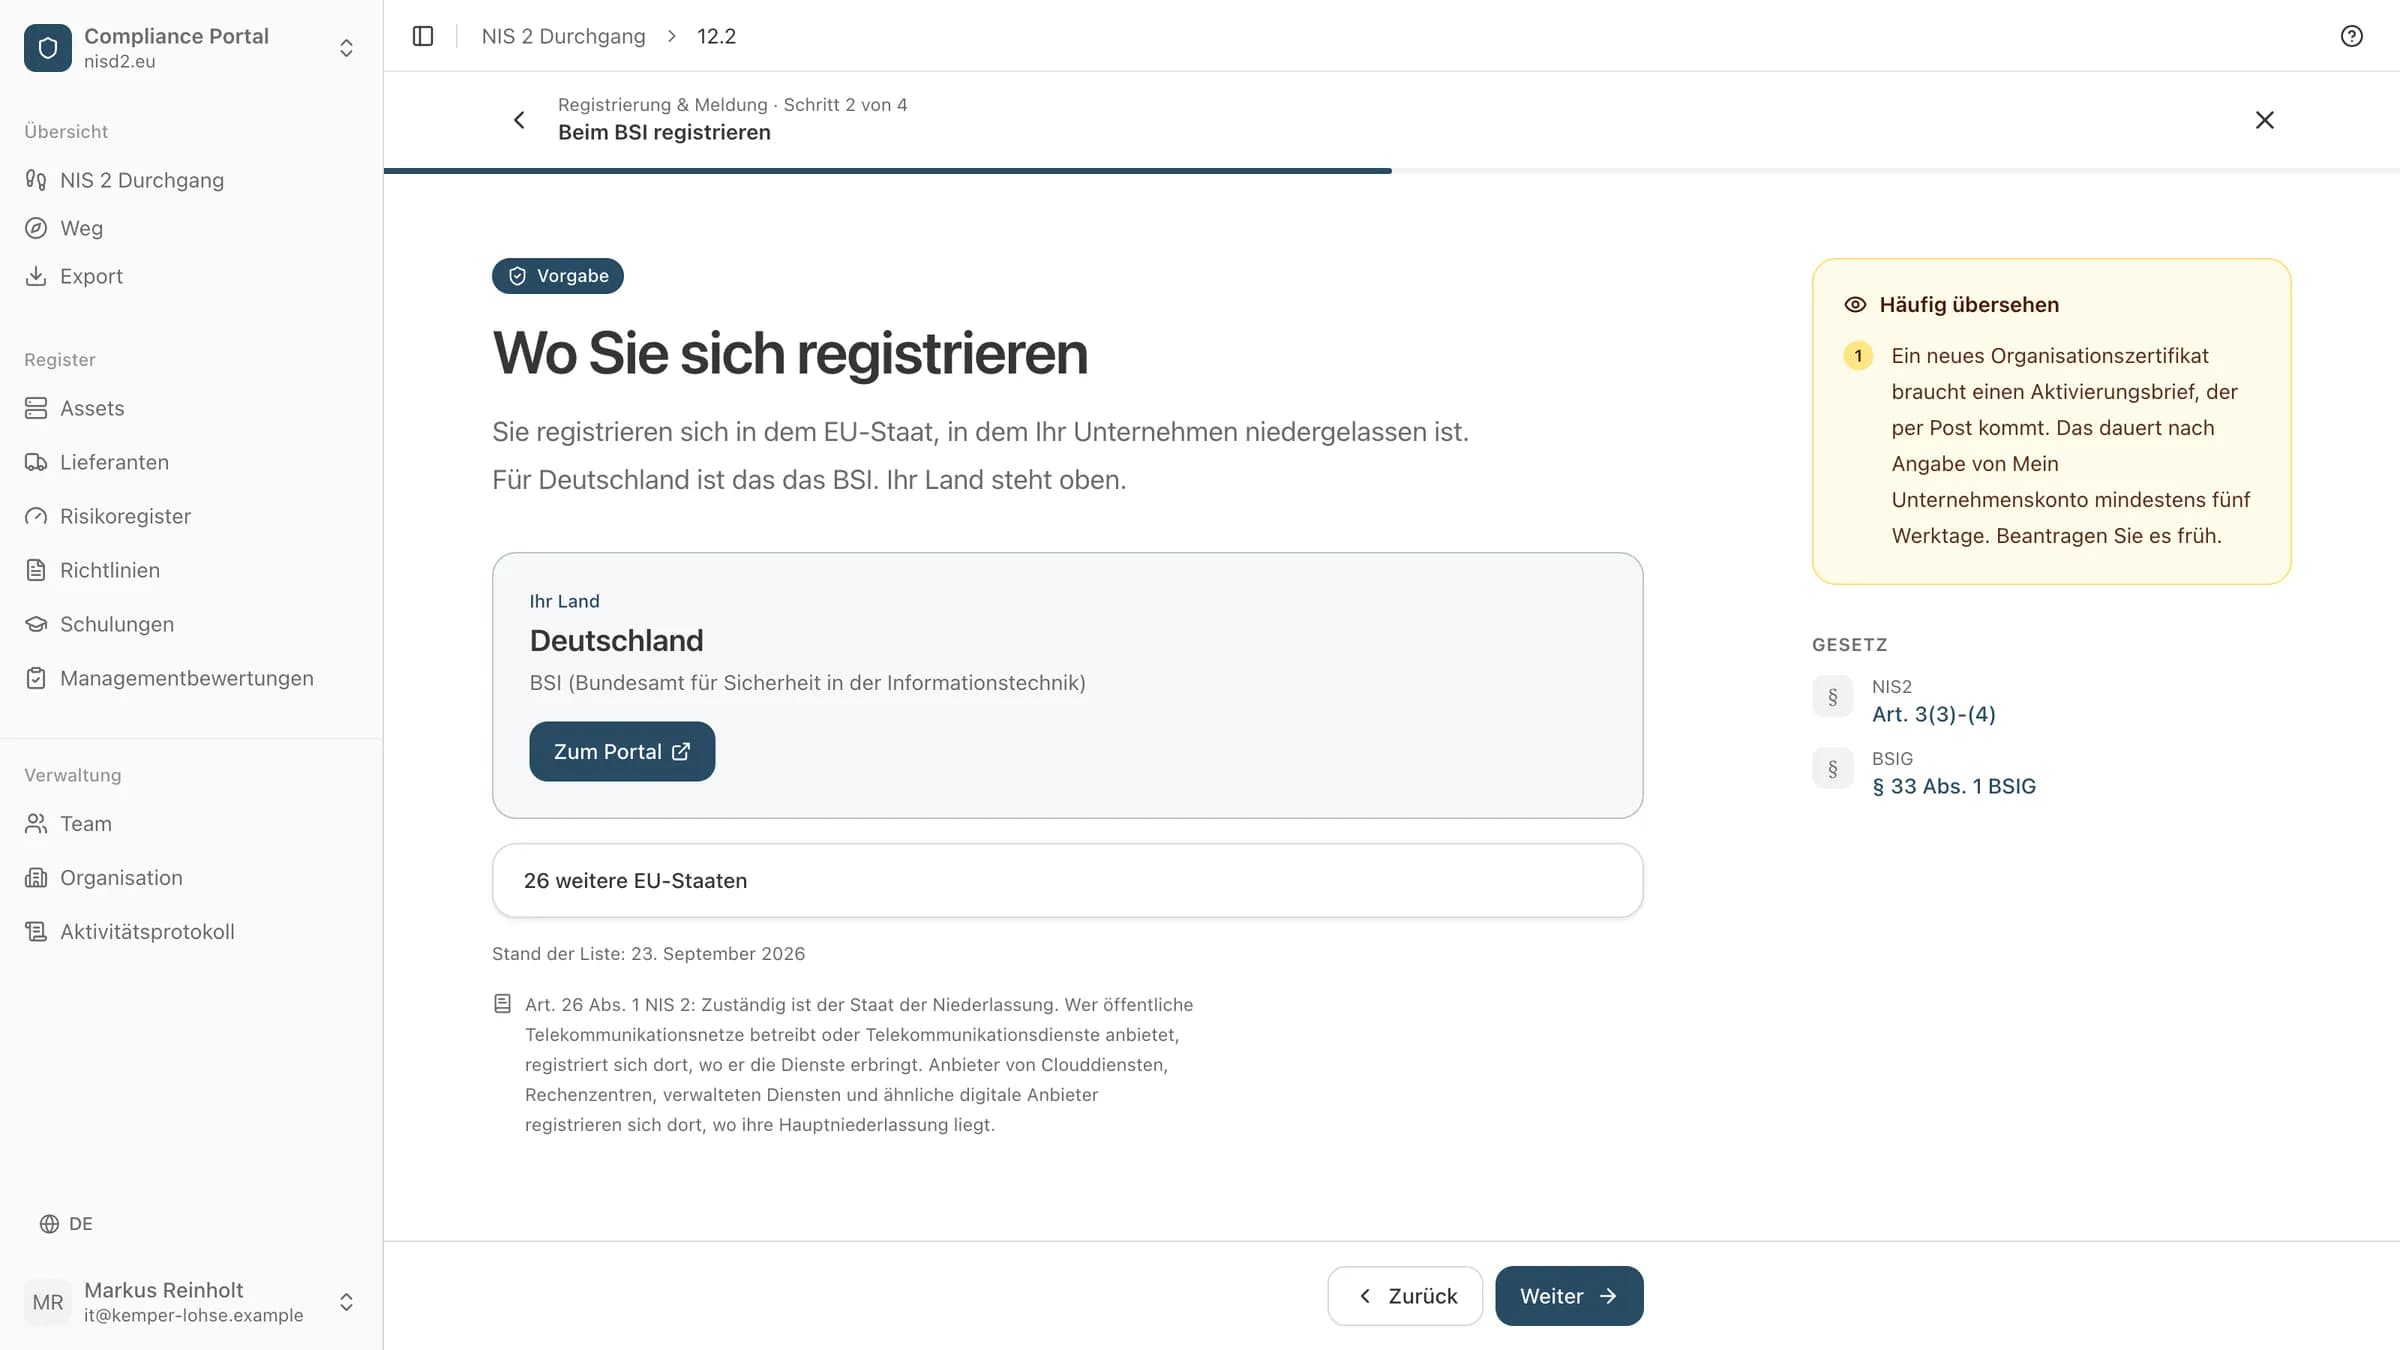This screenshot has width=2400, height=1350.
Task: Click the 12.2 breadcrumb item
Action: click(716, 36)
